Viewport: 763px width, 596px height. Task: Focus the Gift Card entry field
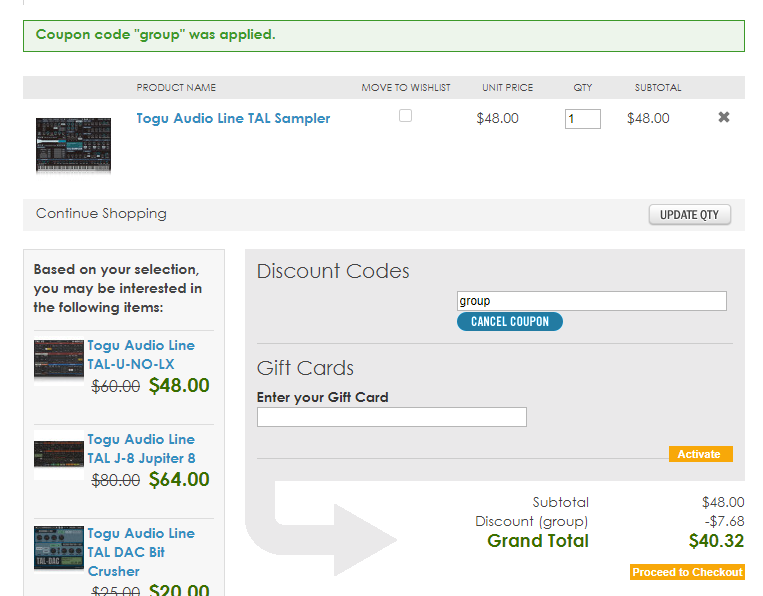[x=391, y=417]
